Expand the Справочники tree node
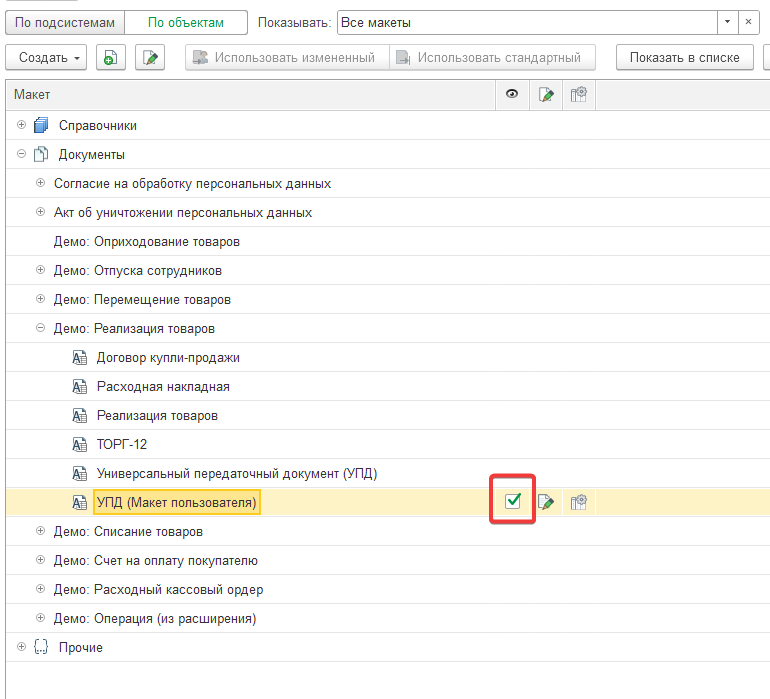The width and height of the screenshot is (770, 699). 21,126
